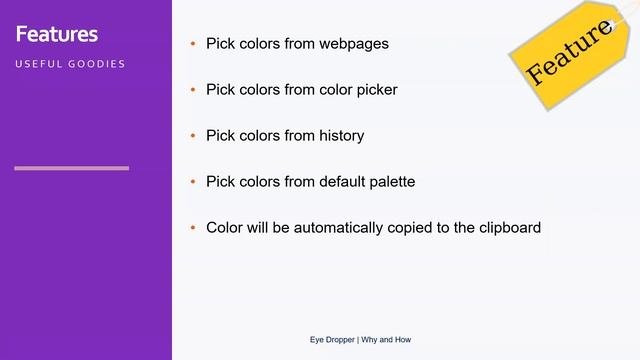Select the 'Pick colors from history' line
Screen dimensions: 640x360
click(285, 136)
